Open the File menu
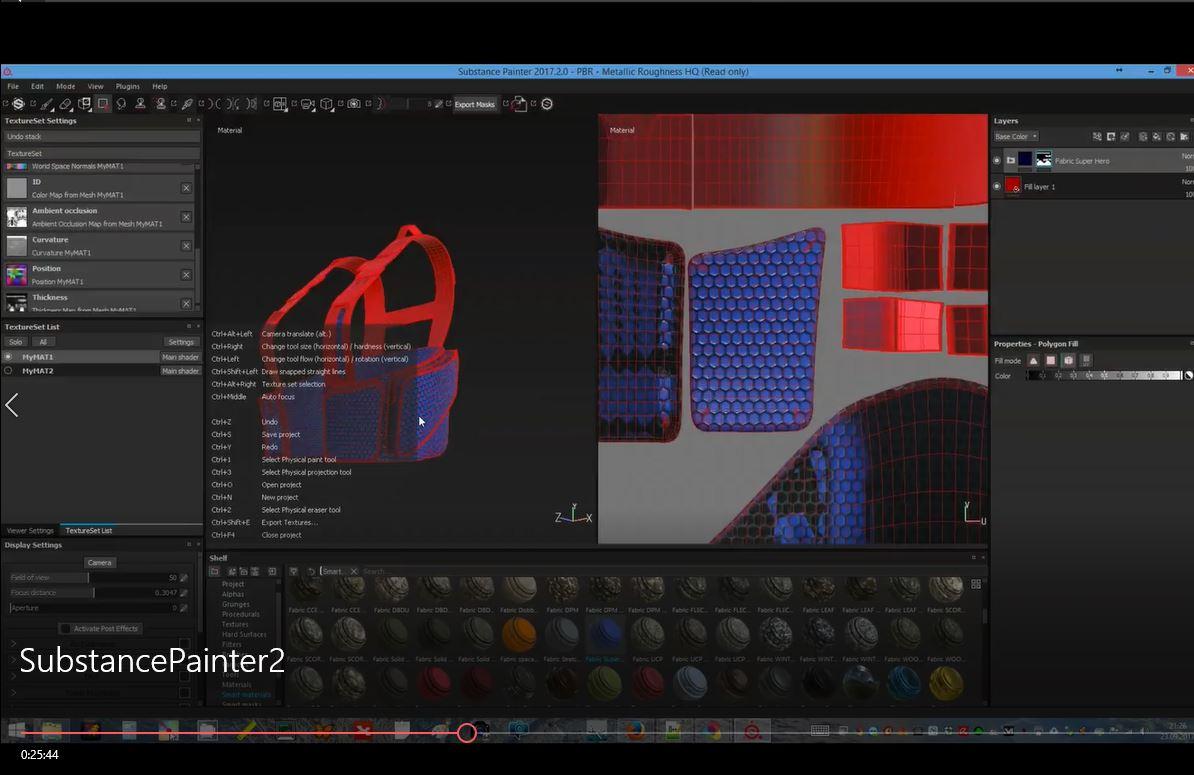 tap(13, 87)
